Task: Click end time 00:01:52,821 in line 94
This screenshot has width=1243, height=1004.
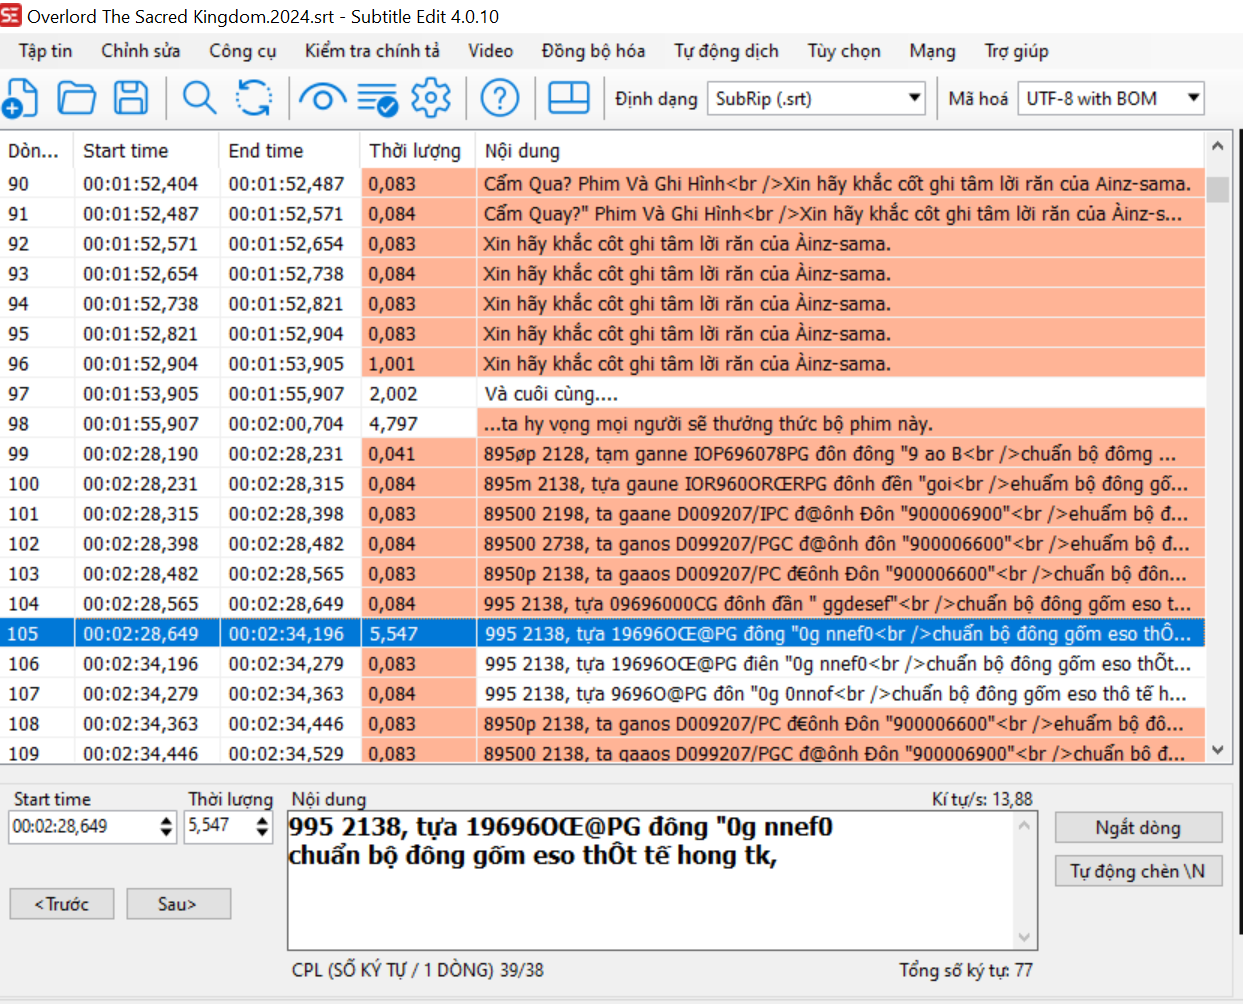Action: click(x=286, y=304)
